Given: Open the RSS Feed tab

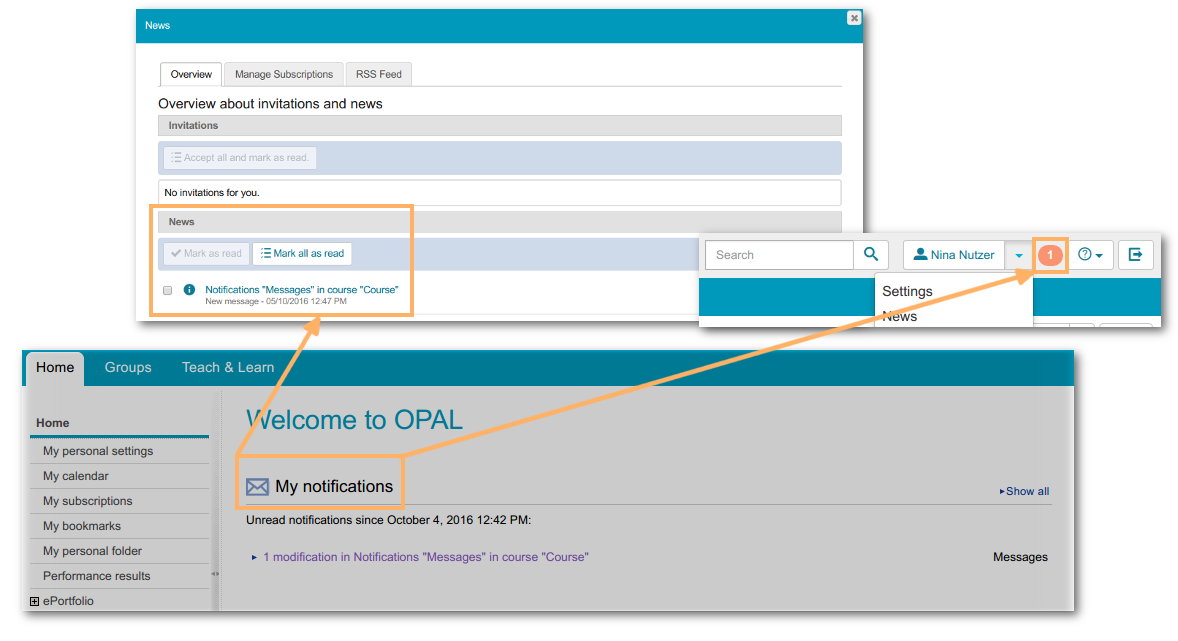Looking at the screenshot, I should tap(379, 74).
